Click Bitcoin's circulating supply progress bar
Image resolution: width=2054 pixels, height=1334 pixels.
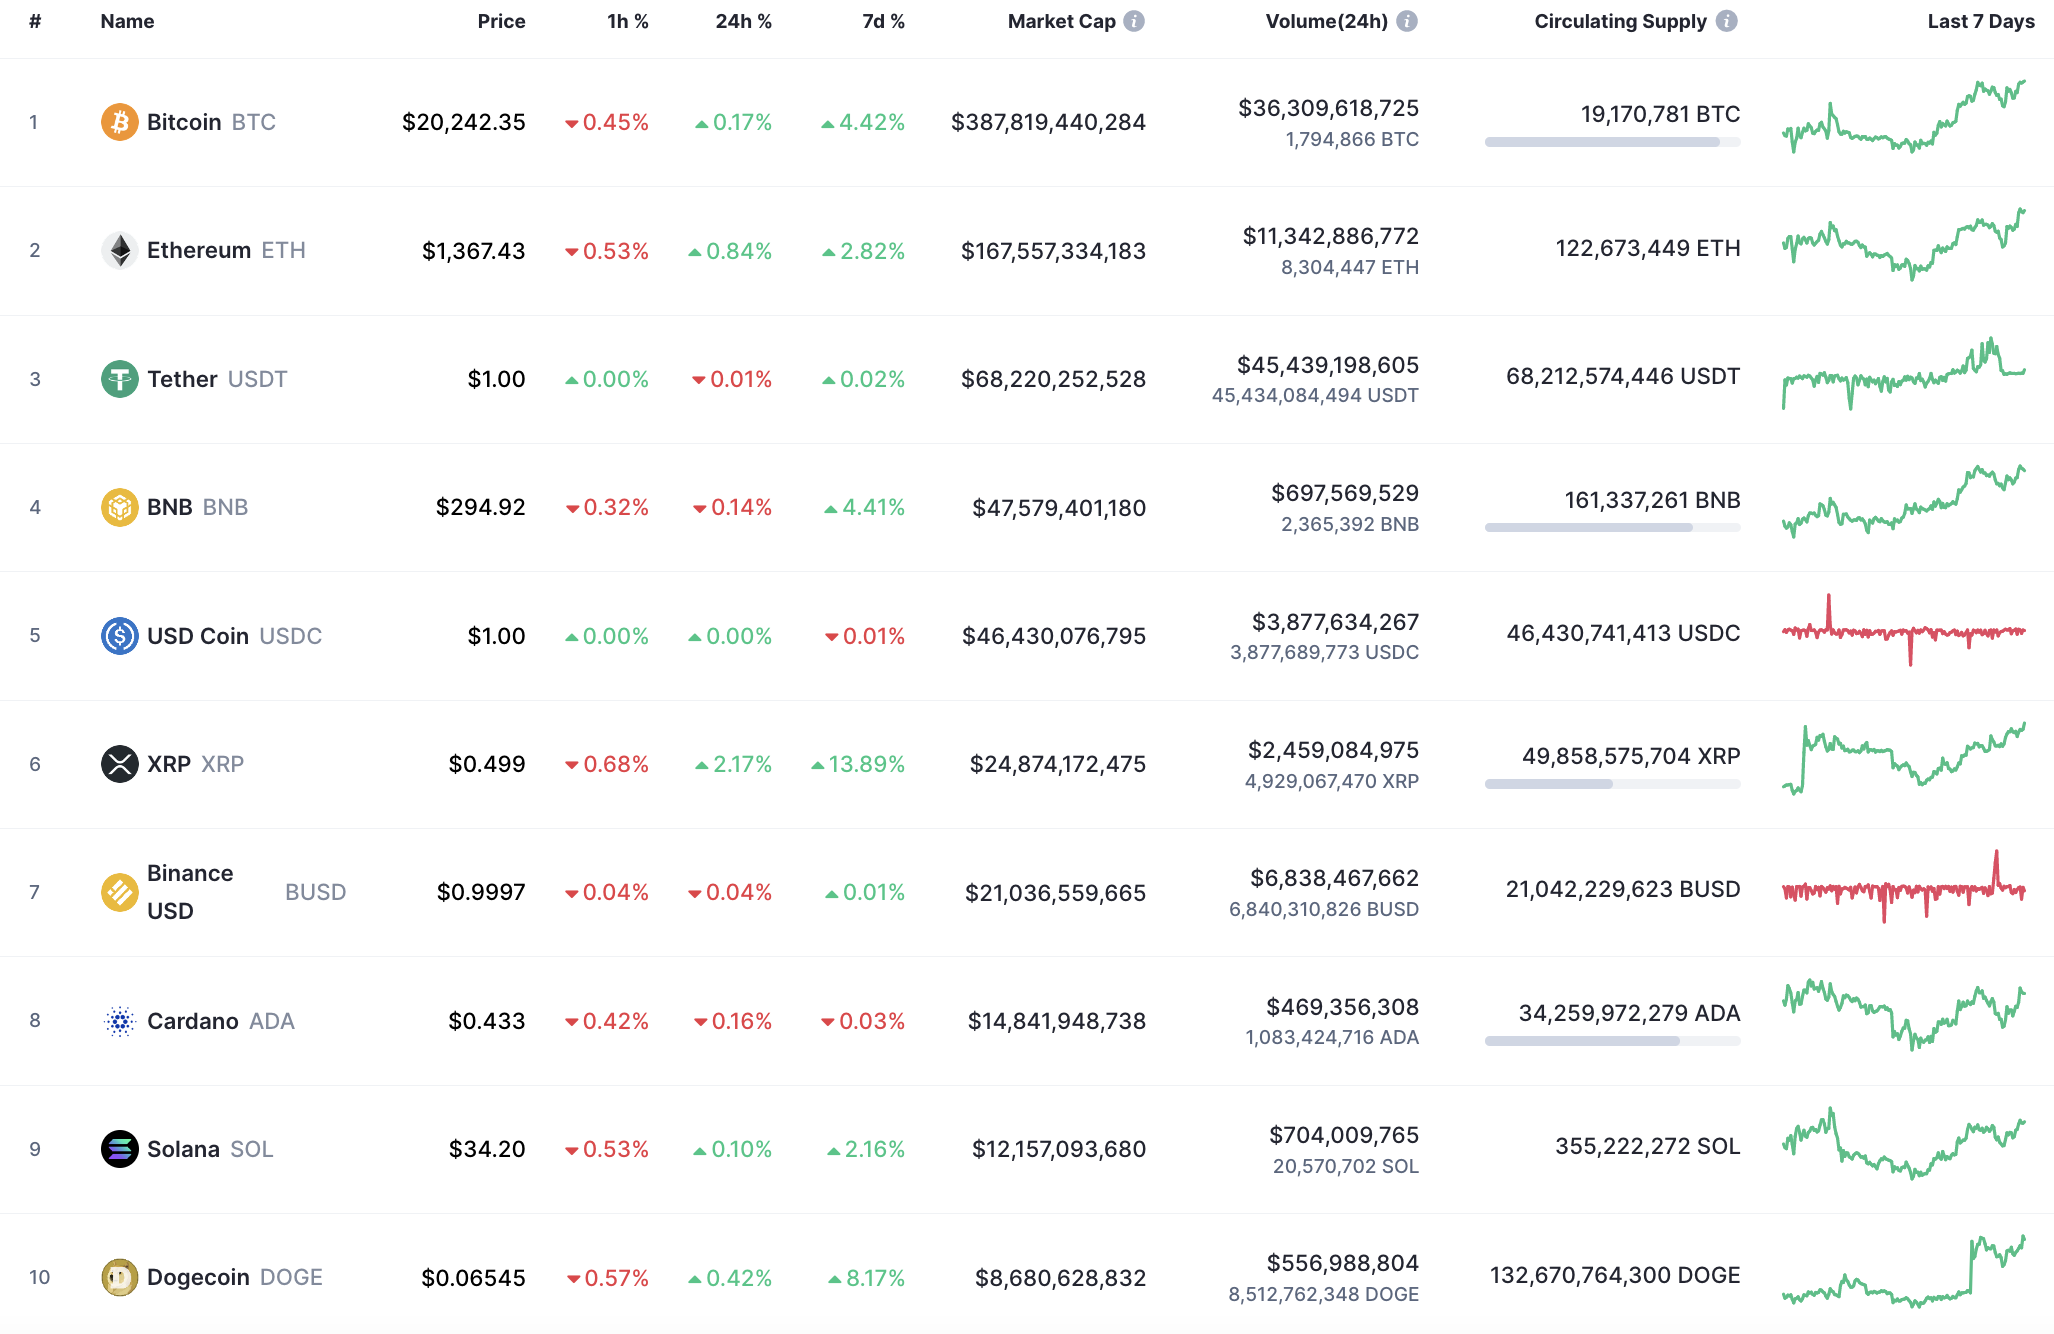pyautogui.click(x=1611, y=142)
